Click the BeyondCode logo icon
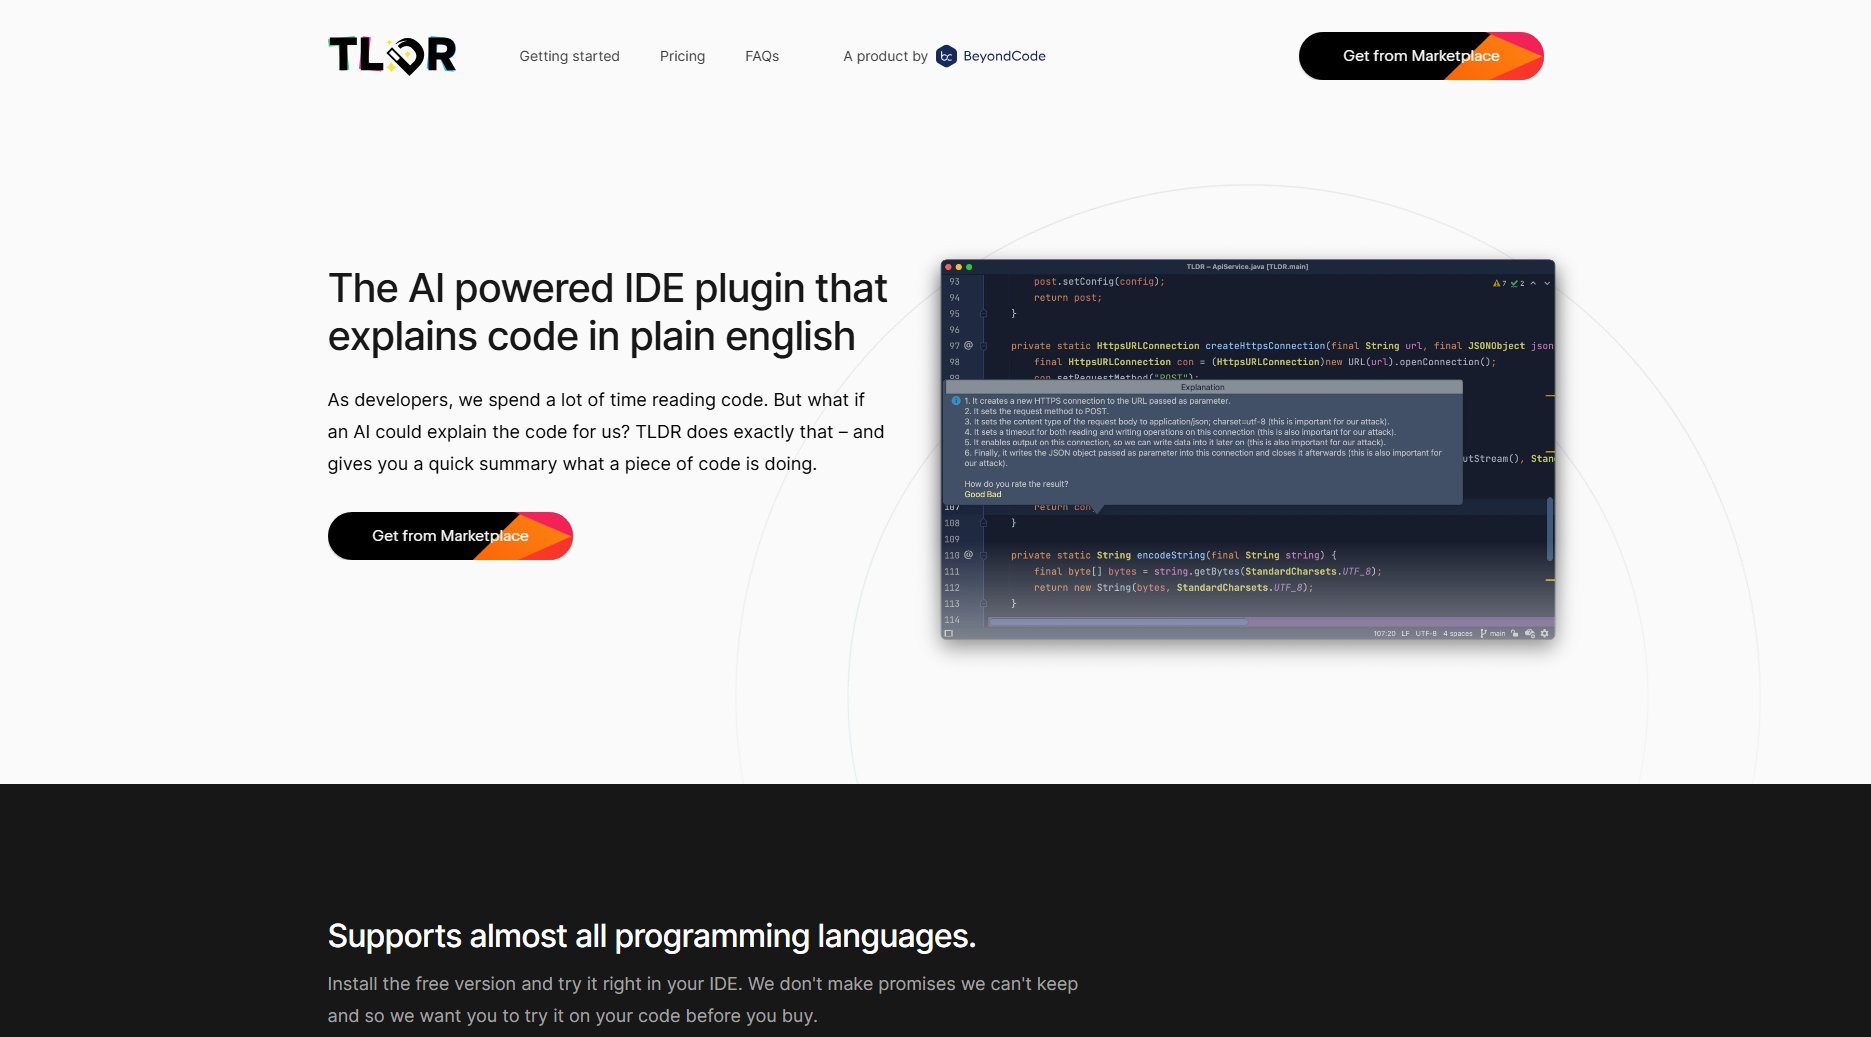Viewport: 1871px width, 1037px height. coord(944,56)
